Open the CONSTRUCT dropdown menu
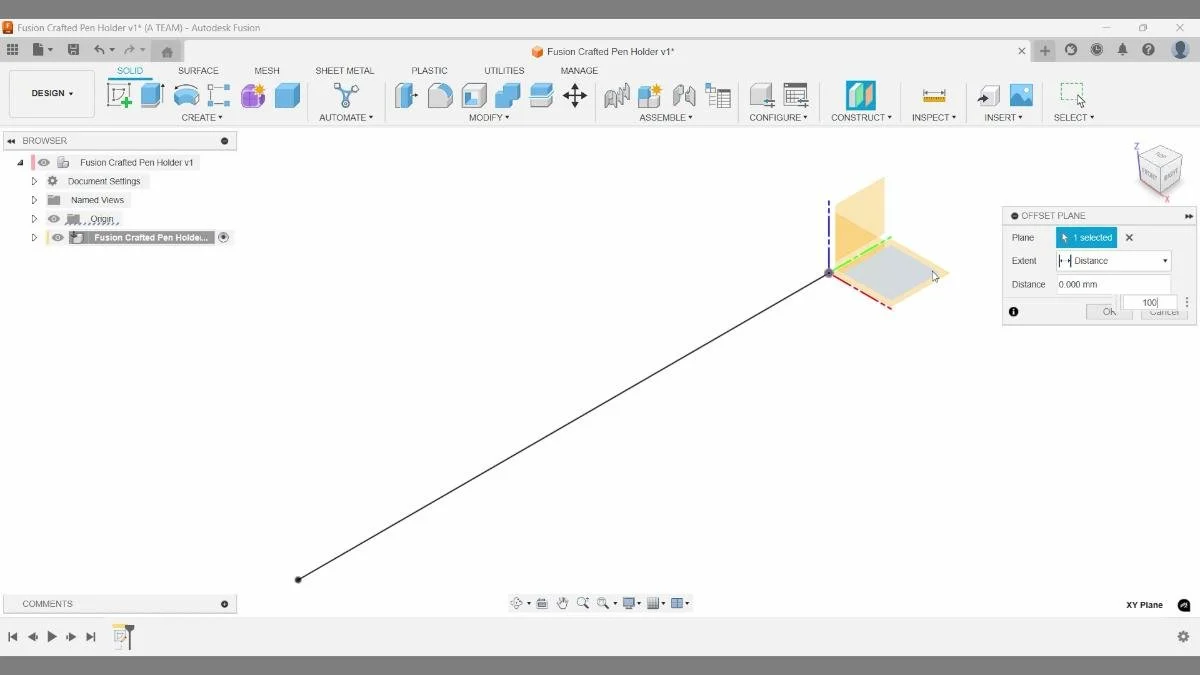 [861, 118]
